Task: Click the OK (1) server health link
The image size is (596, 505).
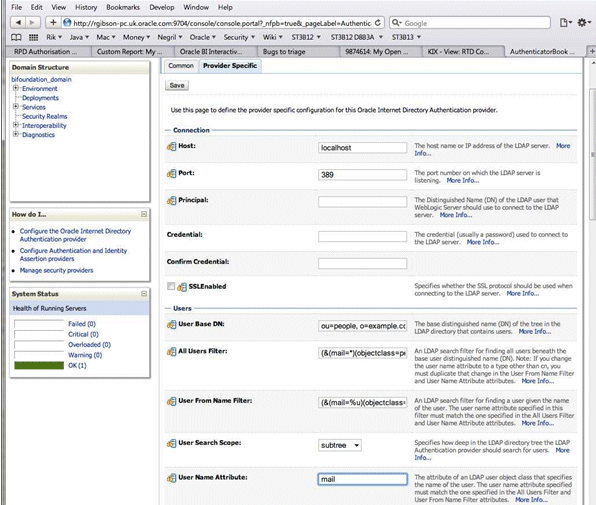Action: click(x=77, y=365)
